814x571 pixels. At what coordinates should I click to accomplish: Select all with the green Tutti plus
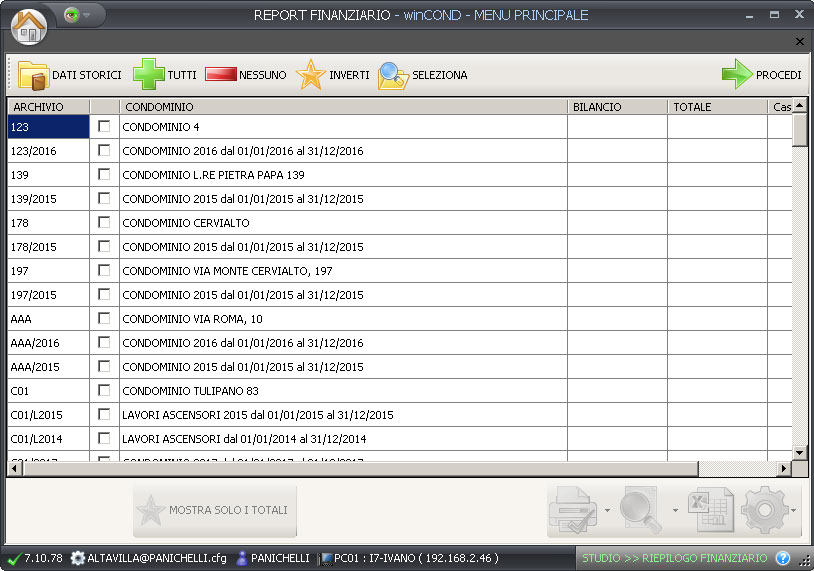point(149,76)
